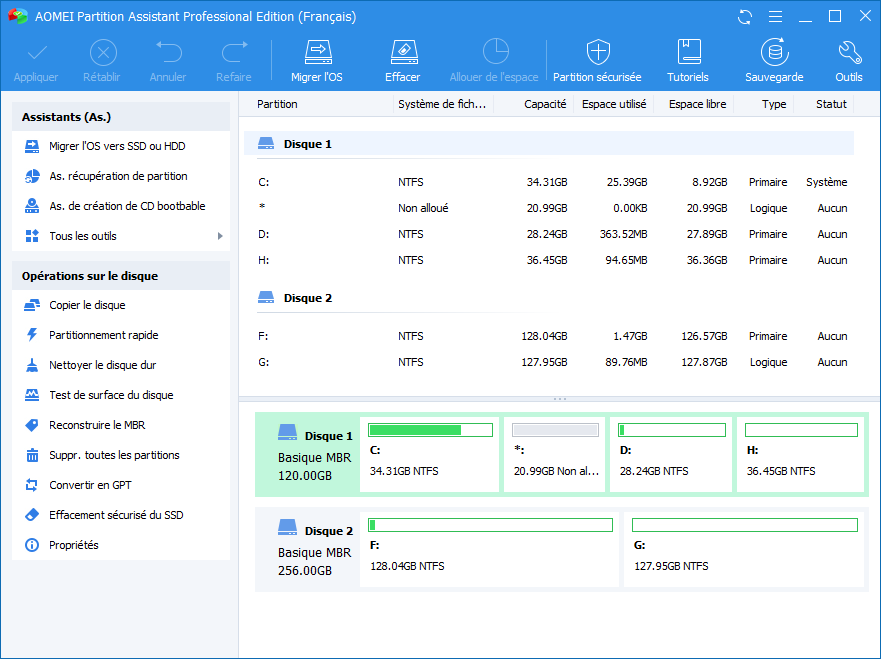Click the C: partition usage bar block
881x659 pixels.
pyautogui.click(x=430, y=454)
